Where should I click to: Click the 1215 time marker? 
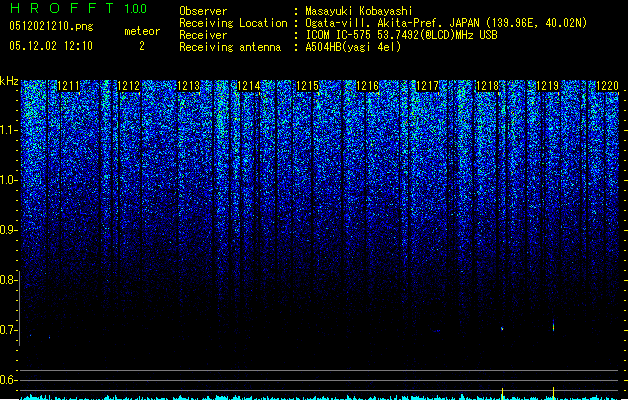click(x=308, y=86)
